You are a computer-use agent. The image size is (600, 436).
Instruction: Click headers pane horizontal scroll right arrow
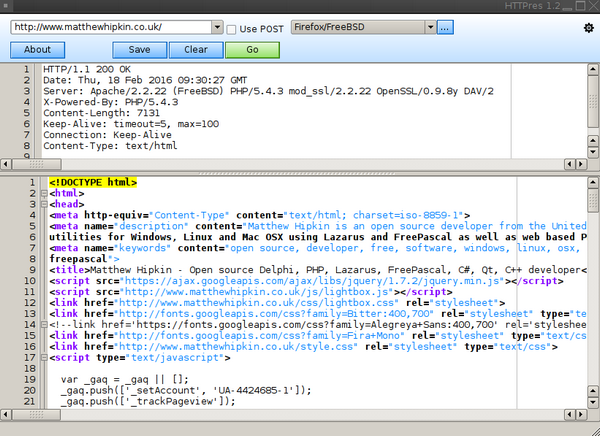581,164
